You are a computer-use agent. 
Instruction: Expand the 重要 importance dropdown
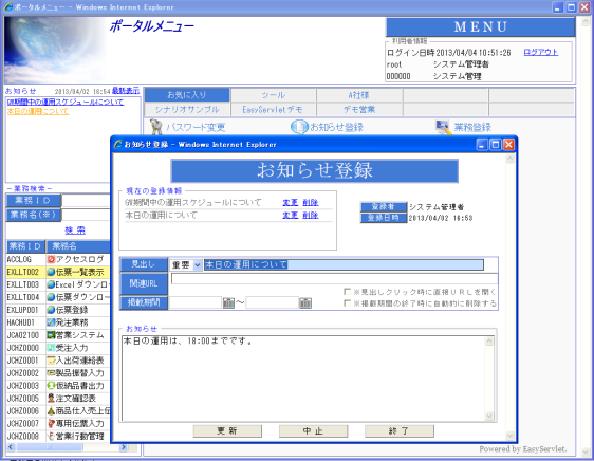click(x=197, y=265)
